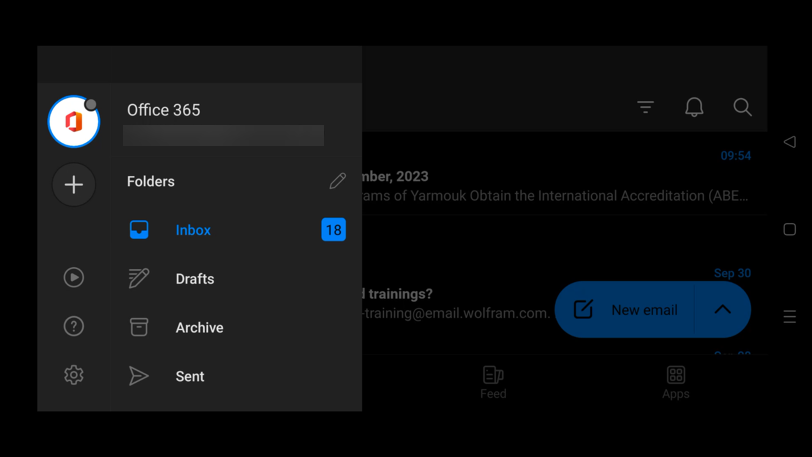Open the Drafts folder

[236, 278]
